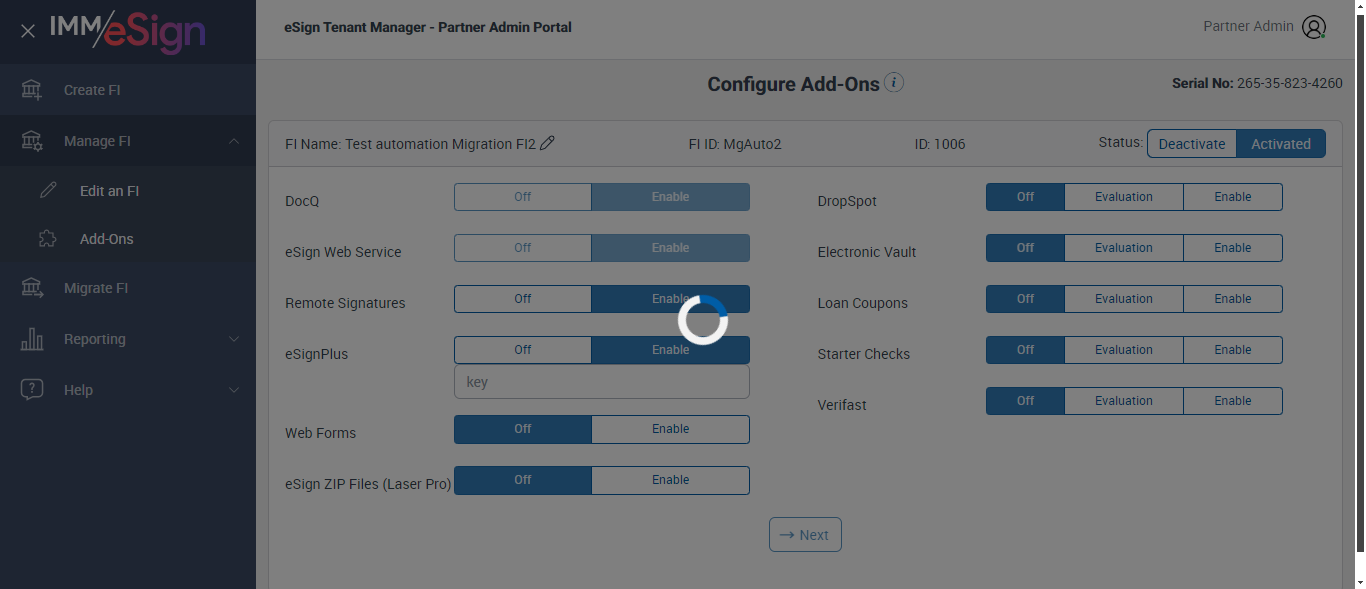Click the Add-Ons puzzle piece icon
The height and width of the screenshot is (589, 1366).
coord(48,239)
